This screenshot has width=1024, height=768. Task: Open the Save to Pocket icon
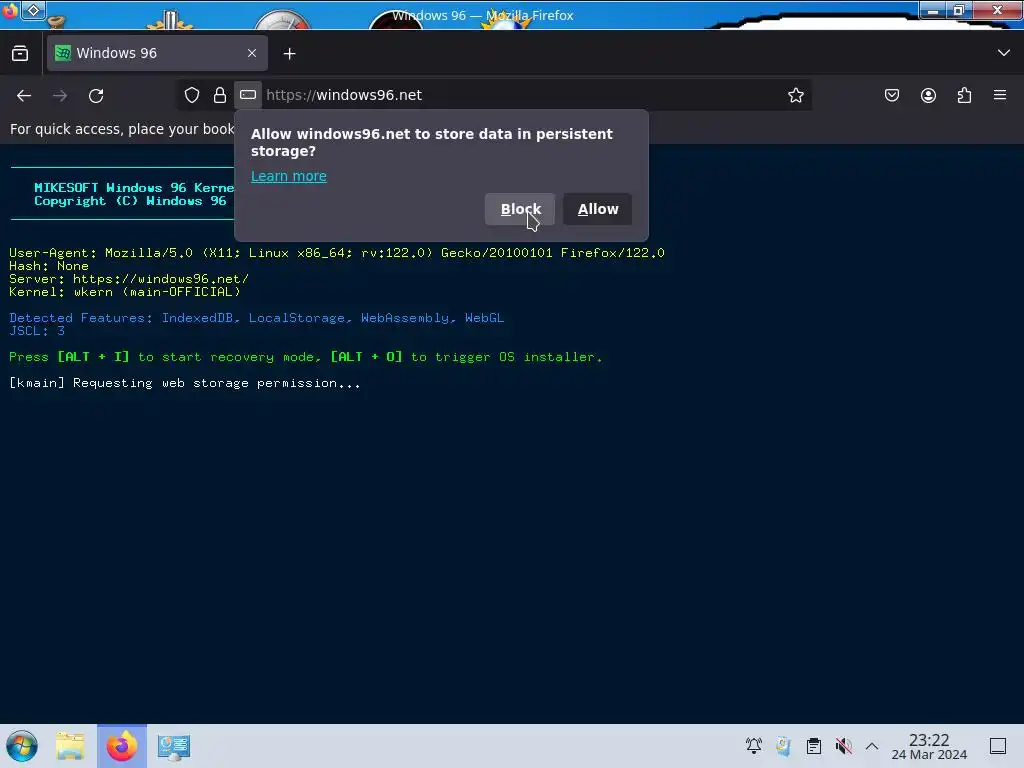pyautogui.click(x=891, y=95)
